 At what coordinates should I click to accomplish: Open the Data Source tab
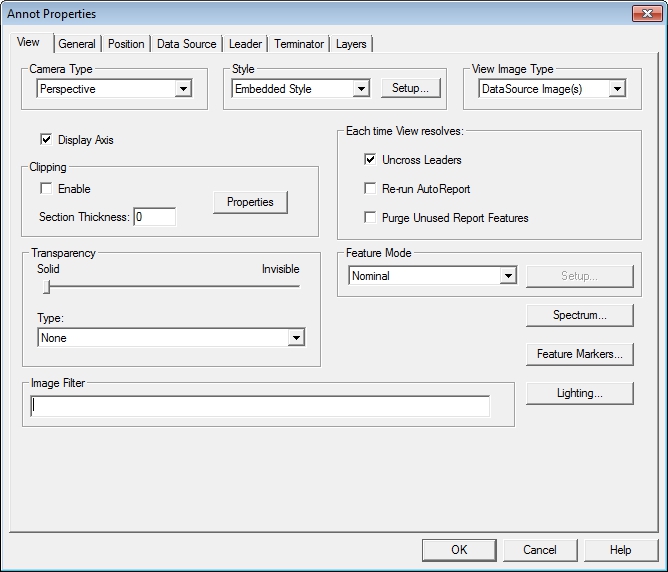pyautogui.click(x=186, y=44)
